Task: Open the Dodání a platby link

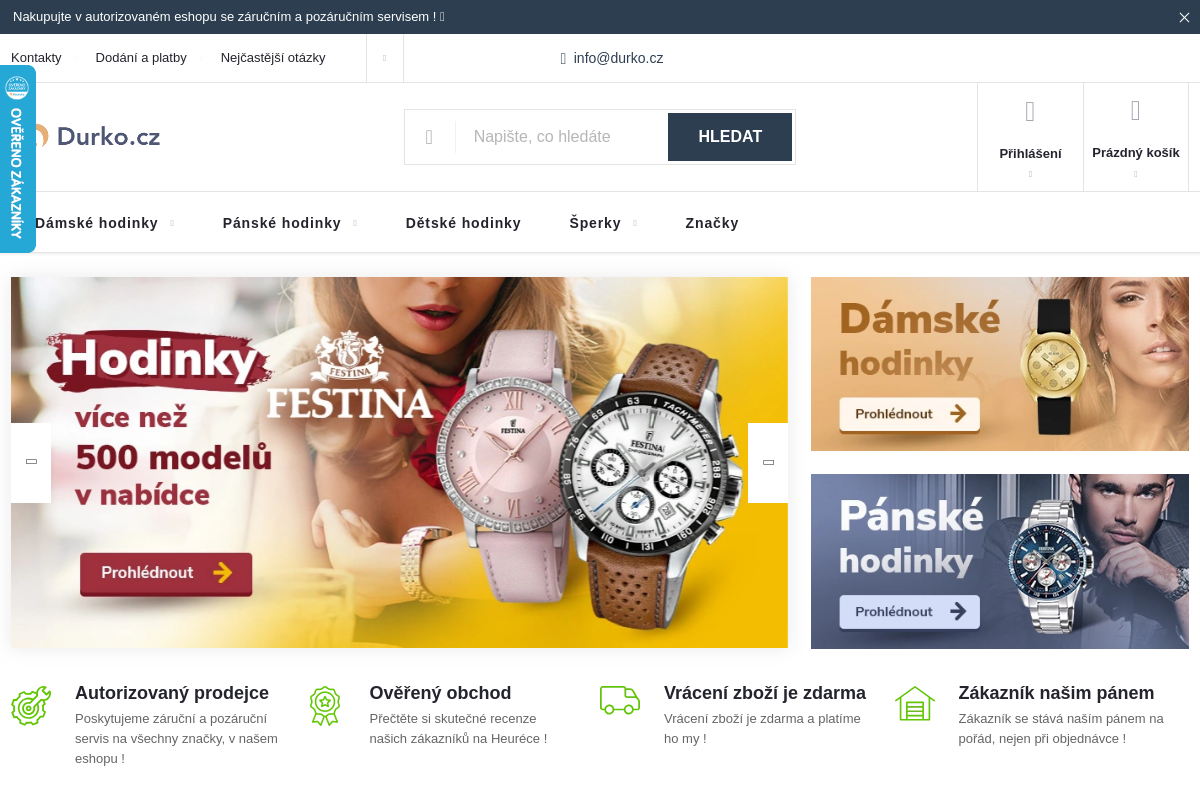Action: pos(141,58)
